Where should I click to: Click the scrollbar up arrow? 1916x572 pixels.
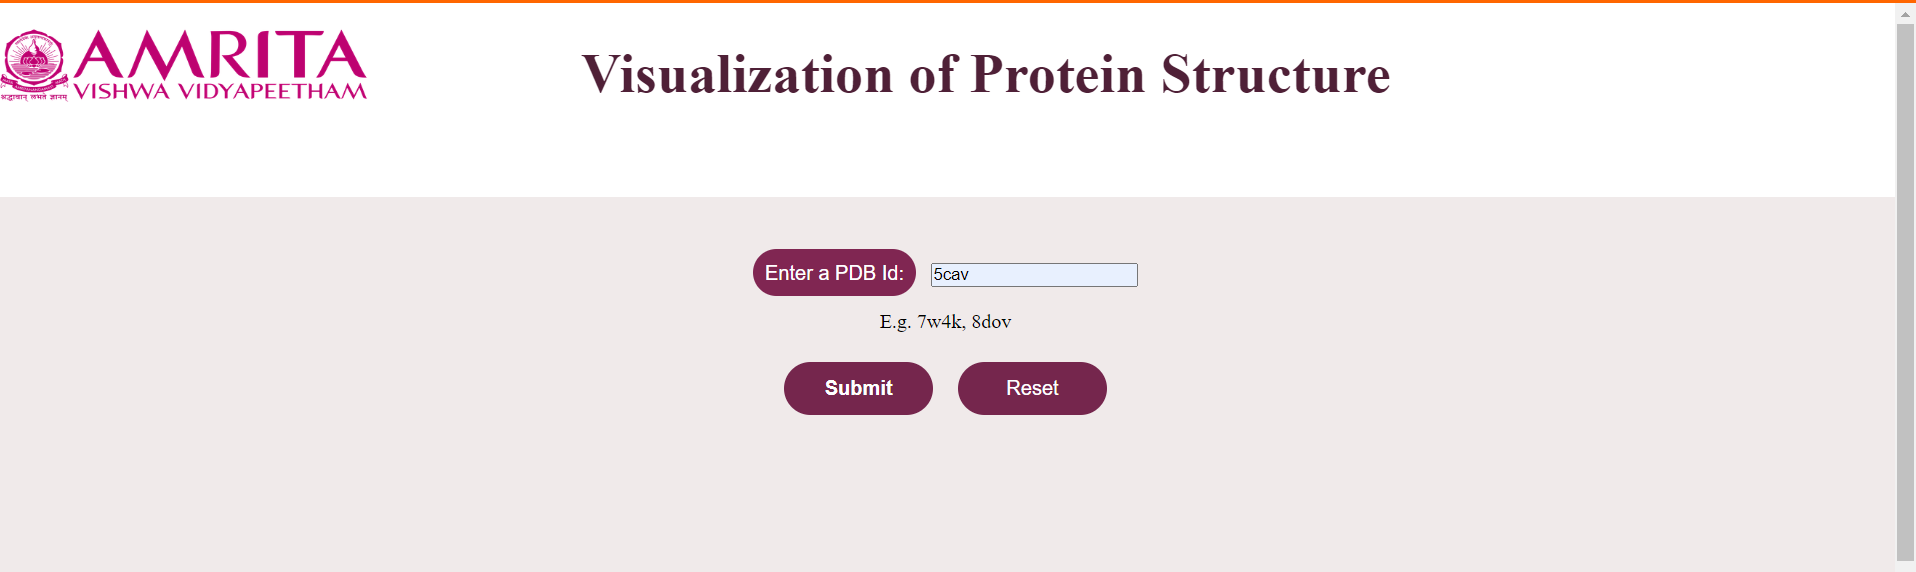coord(1905,14)
